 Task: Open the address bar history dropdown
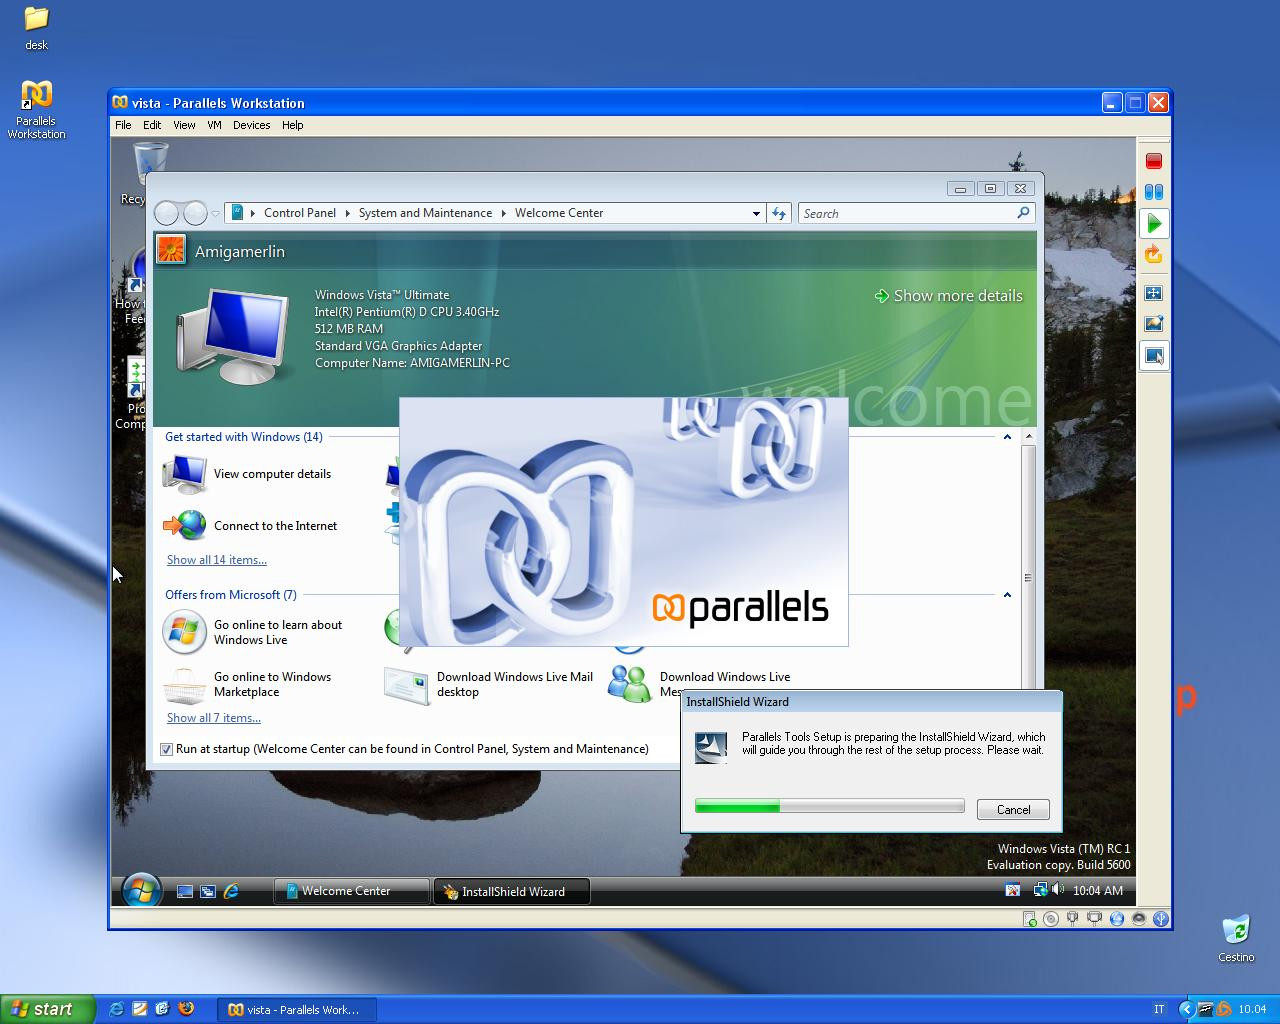756,213
